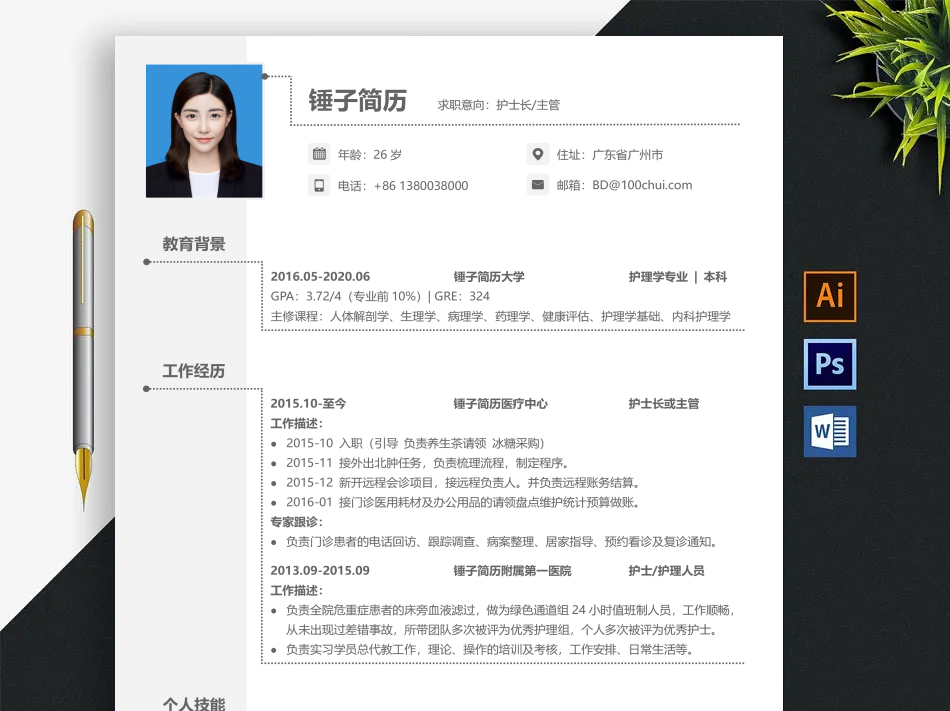Click the calendar icon beside 年龄
The image size is (950, 711).
[319, 154]
